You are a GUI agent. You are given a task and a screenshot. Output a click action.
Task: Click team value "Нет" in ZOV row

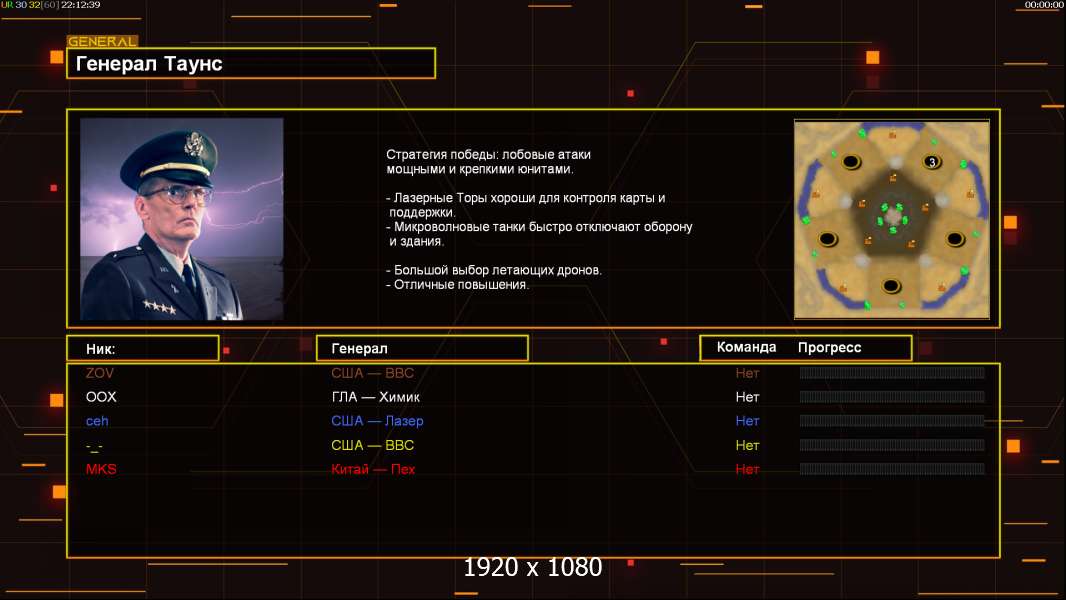[747, 373]
